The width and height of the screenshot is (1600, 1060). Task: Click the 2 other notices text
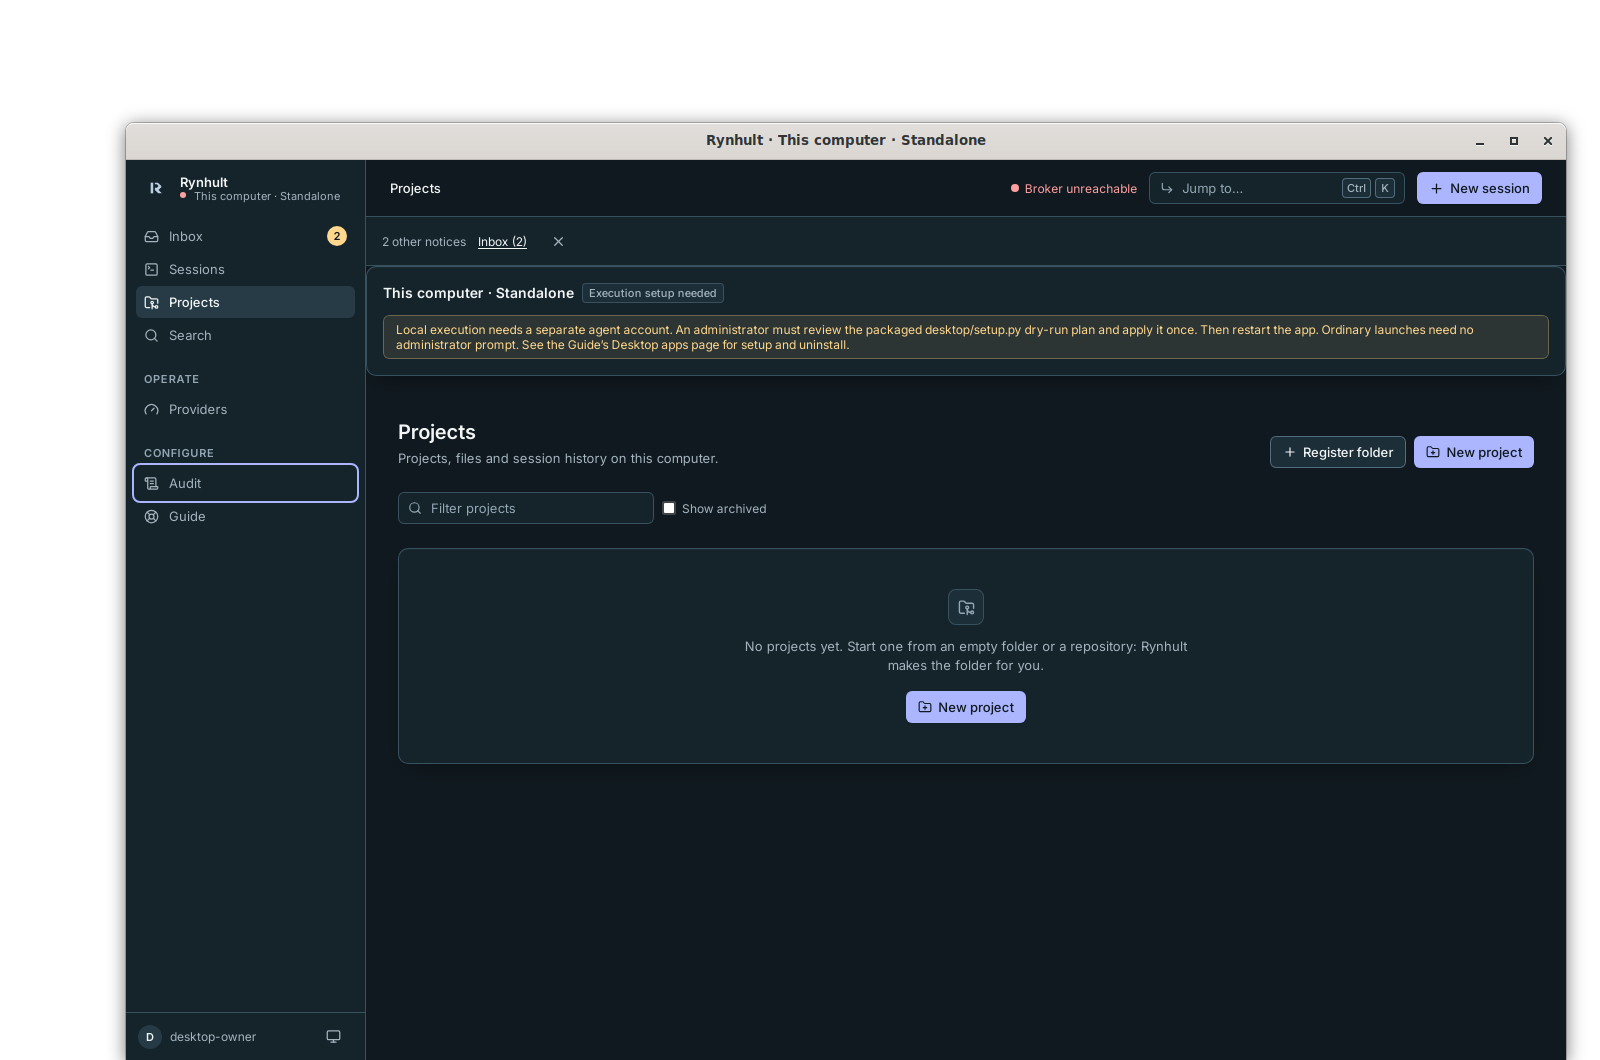click(x=424, y=242)
